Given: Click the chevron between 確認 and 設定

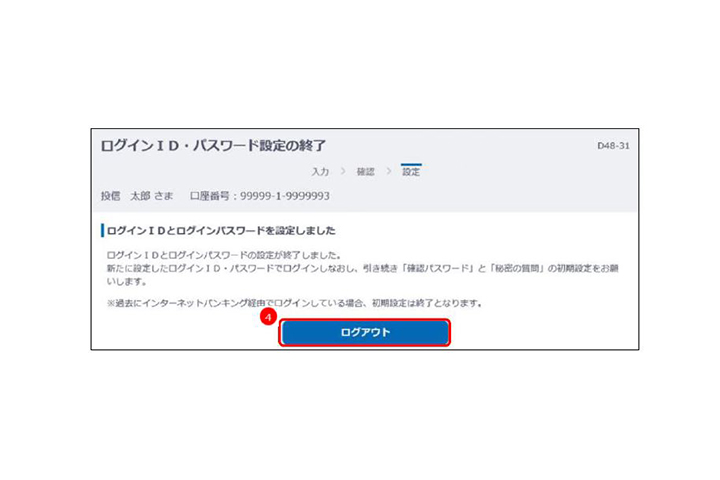Looking at the screenshot, I should click(x=388, y=171).
